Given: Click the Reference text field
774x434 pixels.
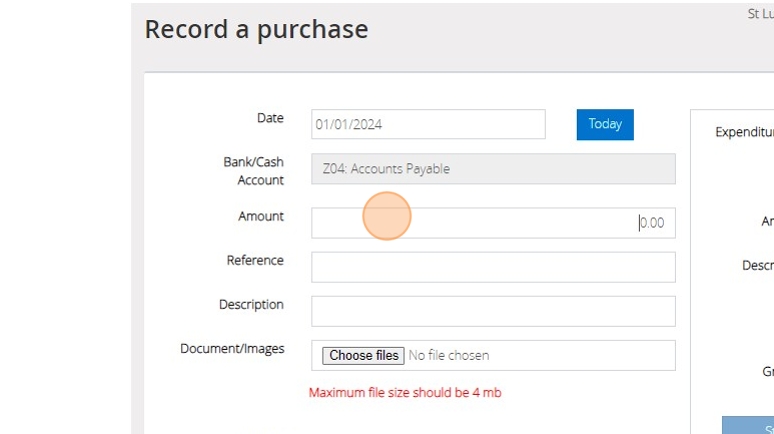Looking at the screenshot, I should [x=493, y=267].
